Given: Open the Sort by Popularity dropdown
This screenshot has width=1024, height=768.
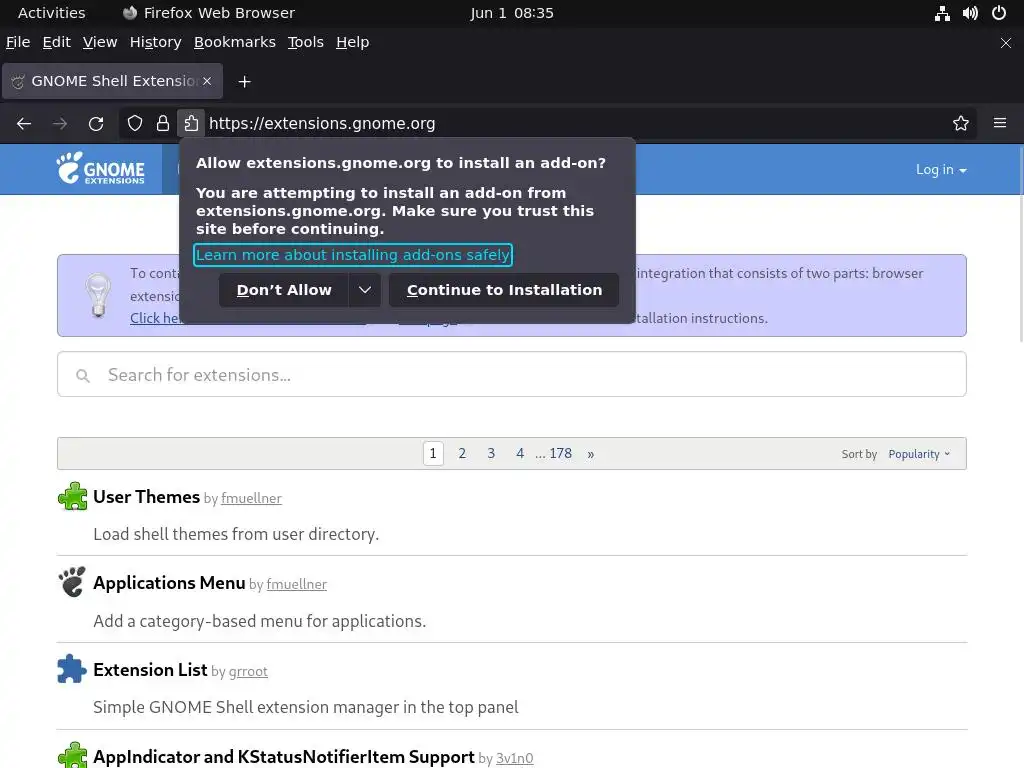Looking at the screenshot, I should (x=919, y=454).
